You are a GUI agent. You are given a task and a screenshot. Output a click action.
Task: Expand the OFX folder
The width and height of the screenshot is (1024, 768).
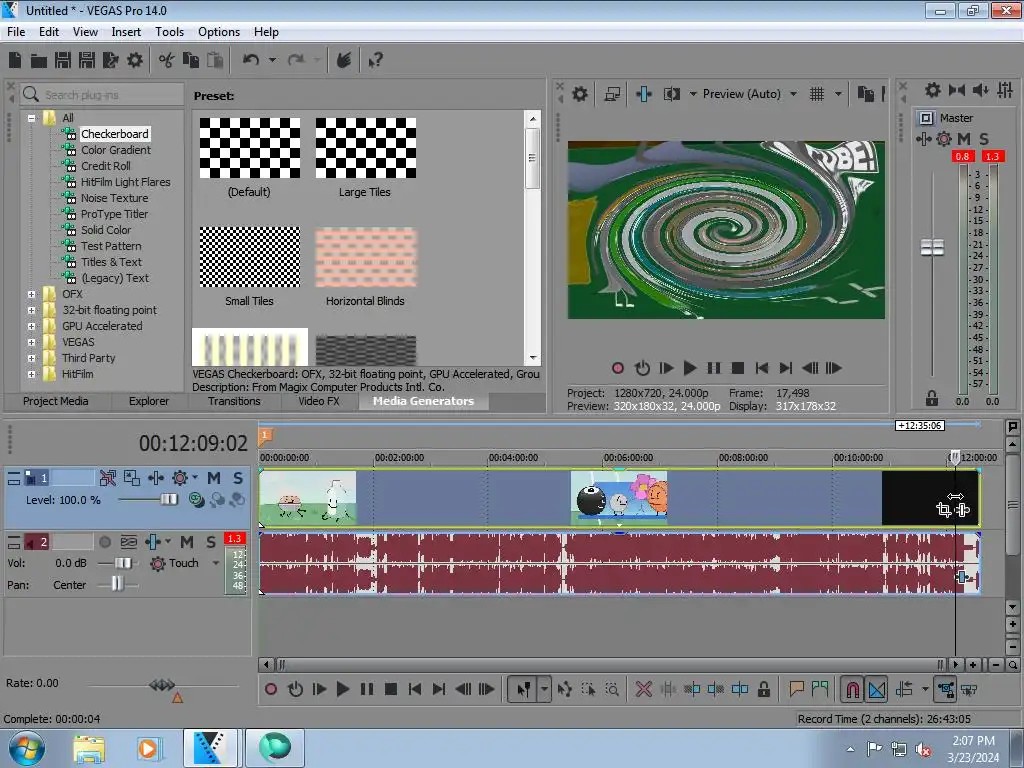pyautogui.click(x=31, y=295)
